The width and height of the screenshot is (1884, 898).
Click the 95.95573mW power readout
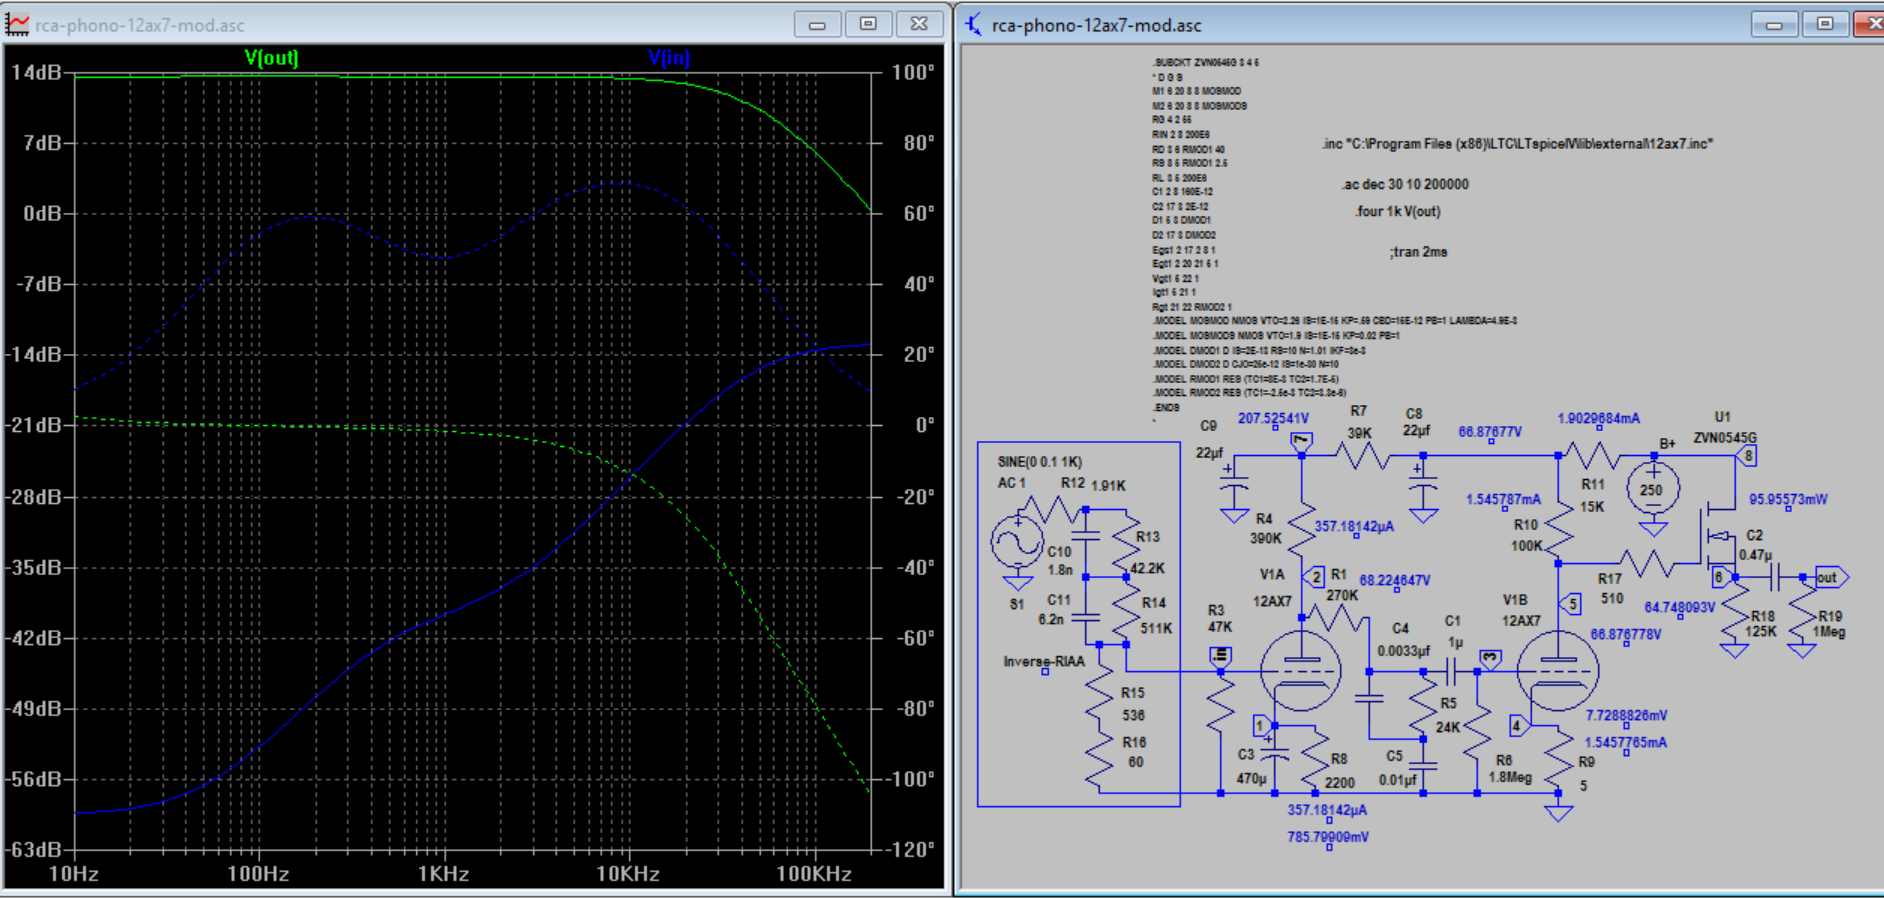[x=1788, y=499]
